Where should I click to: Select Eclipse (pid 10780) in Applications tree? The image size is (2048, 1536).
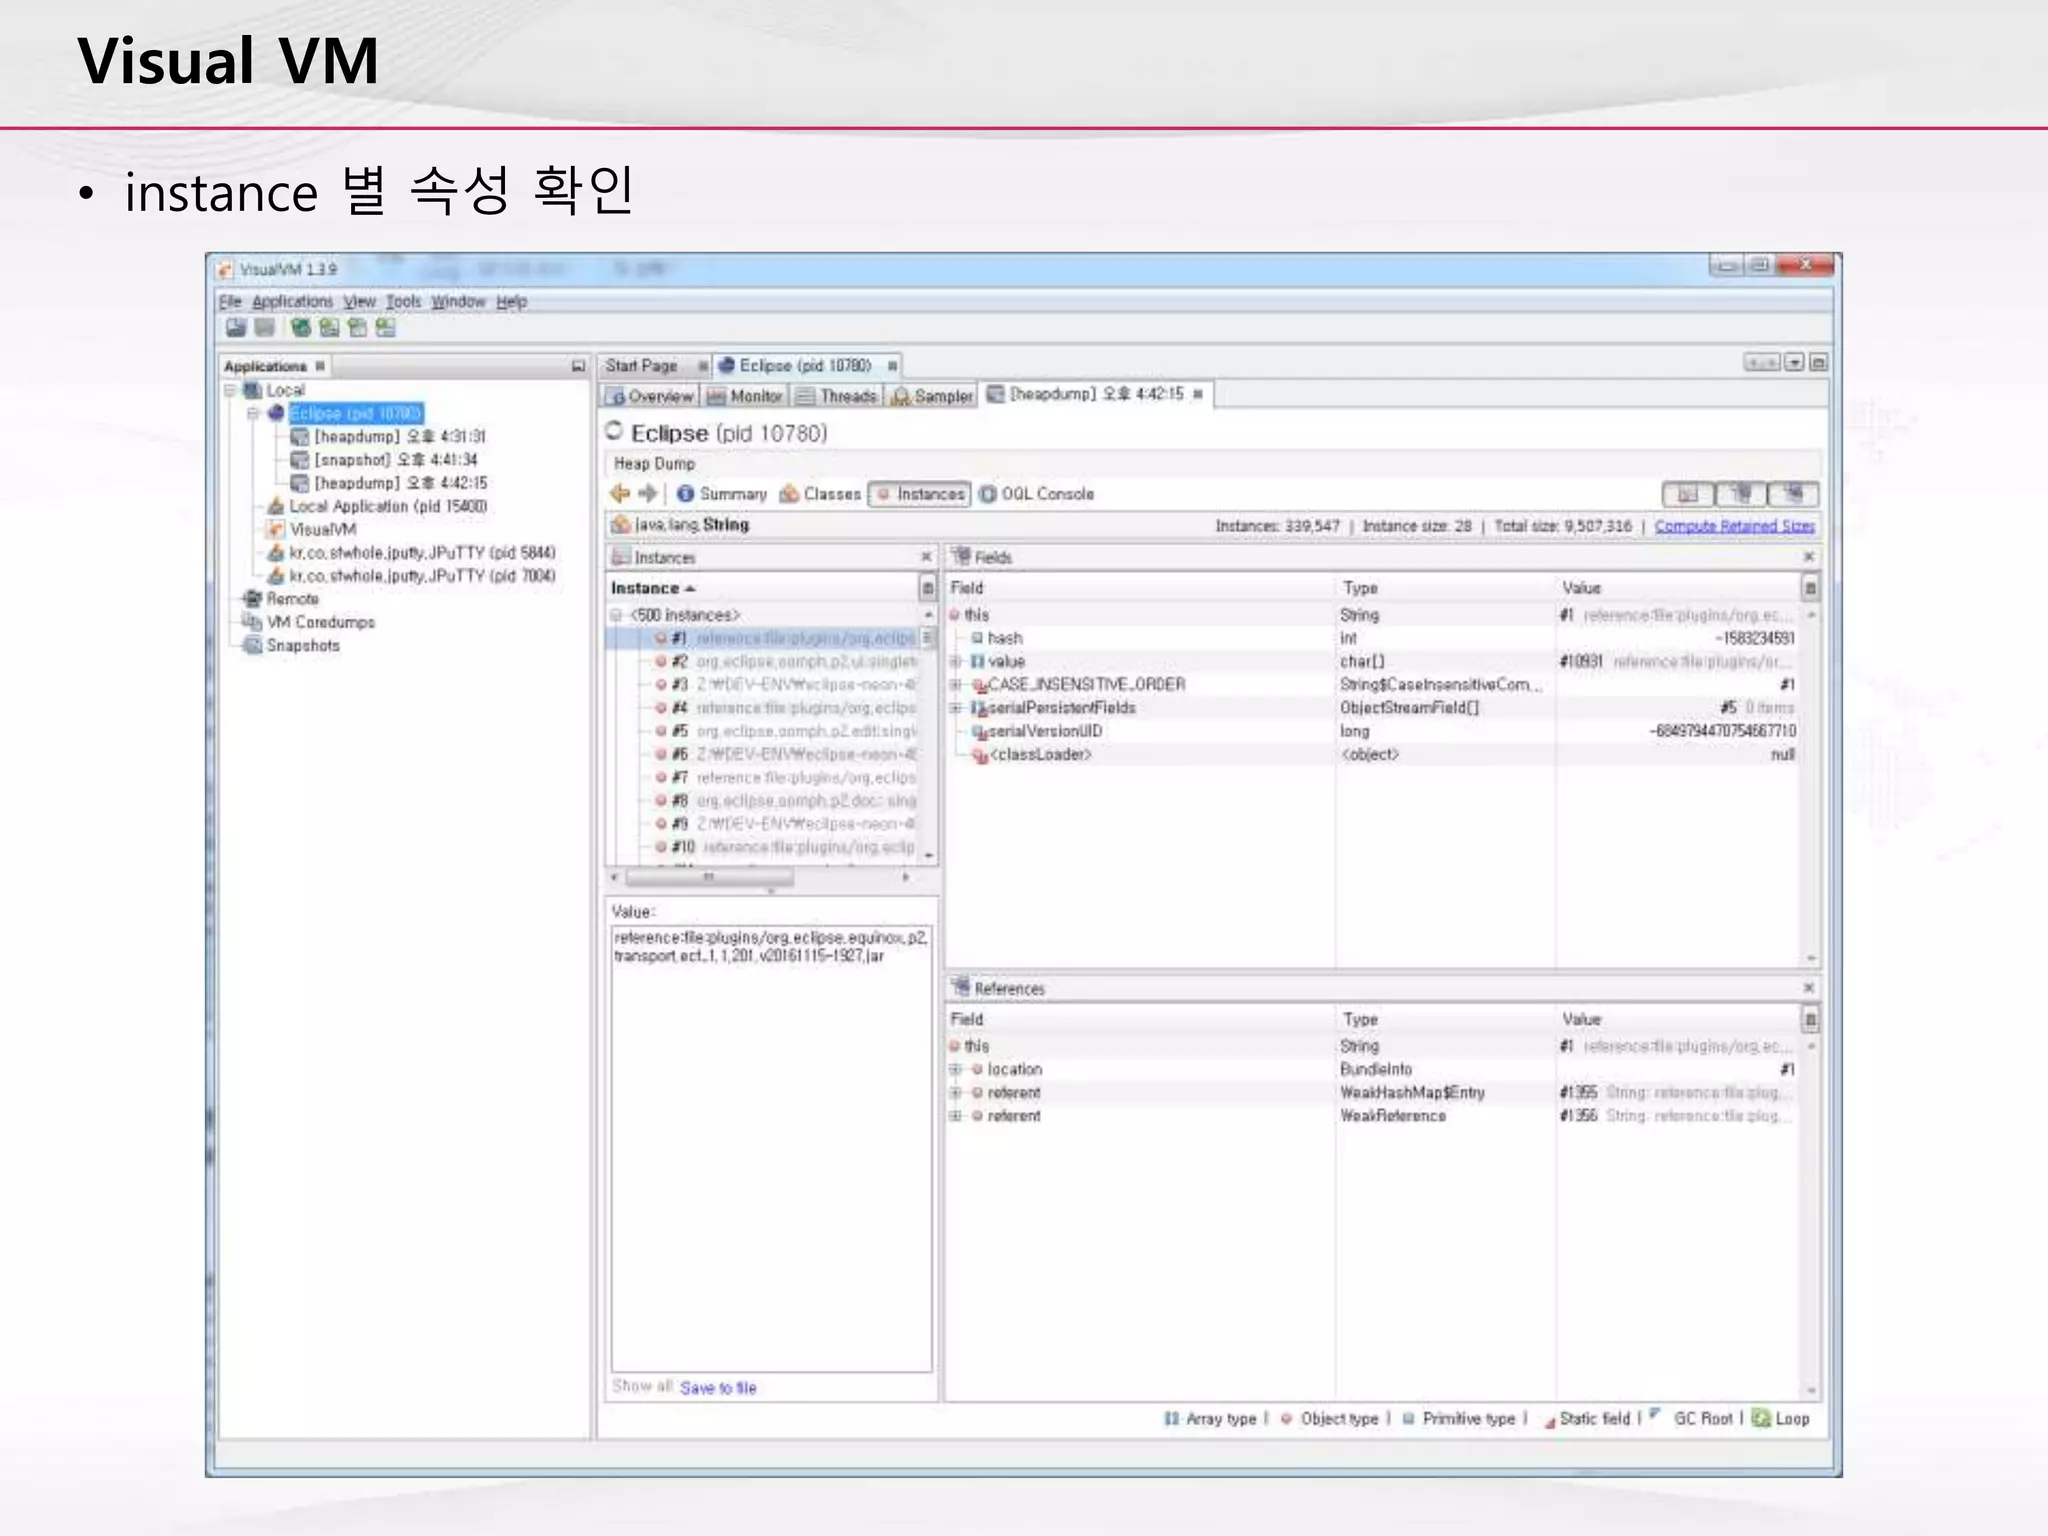coord(355,413)
